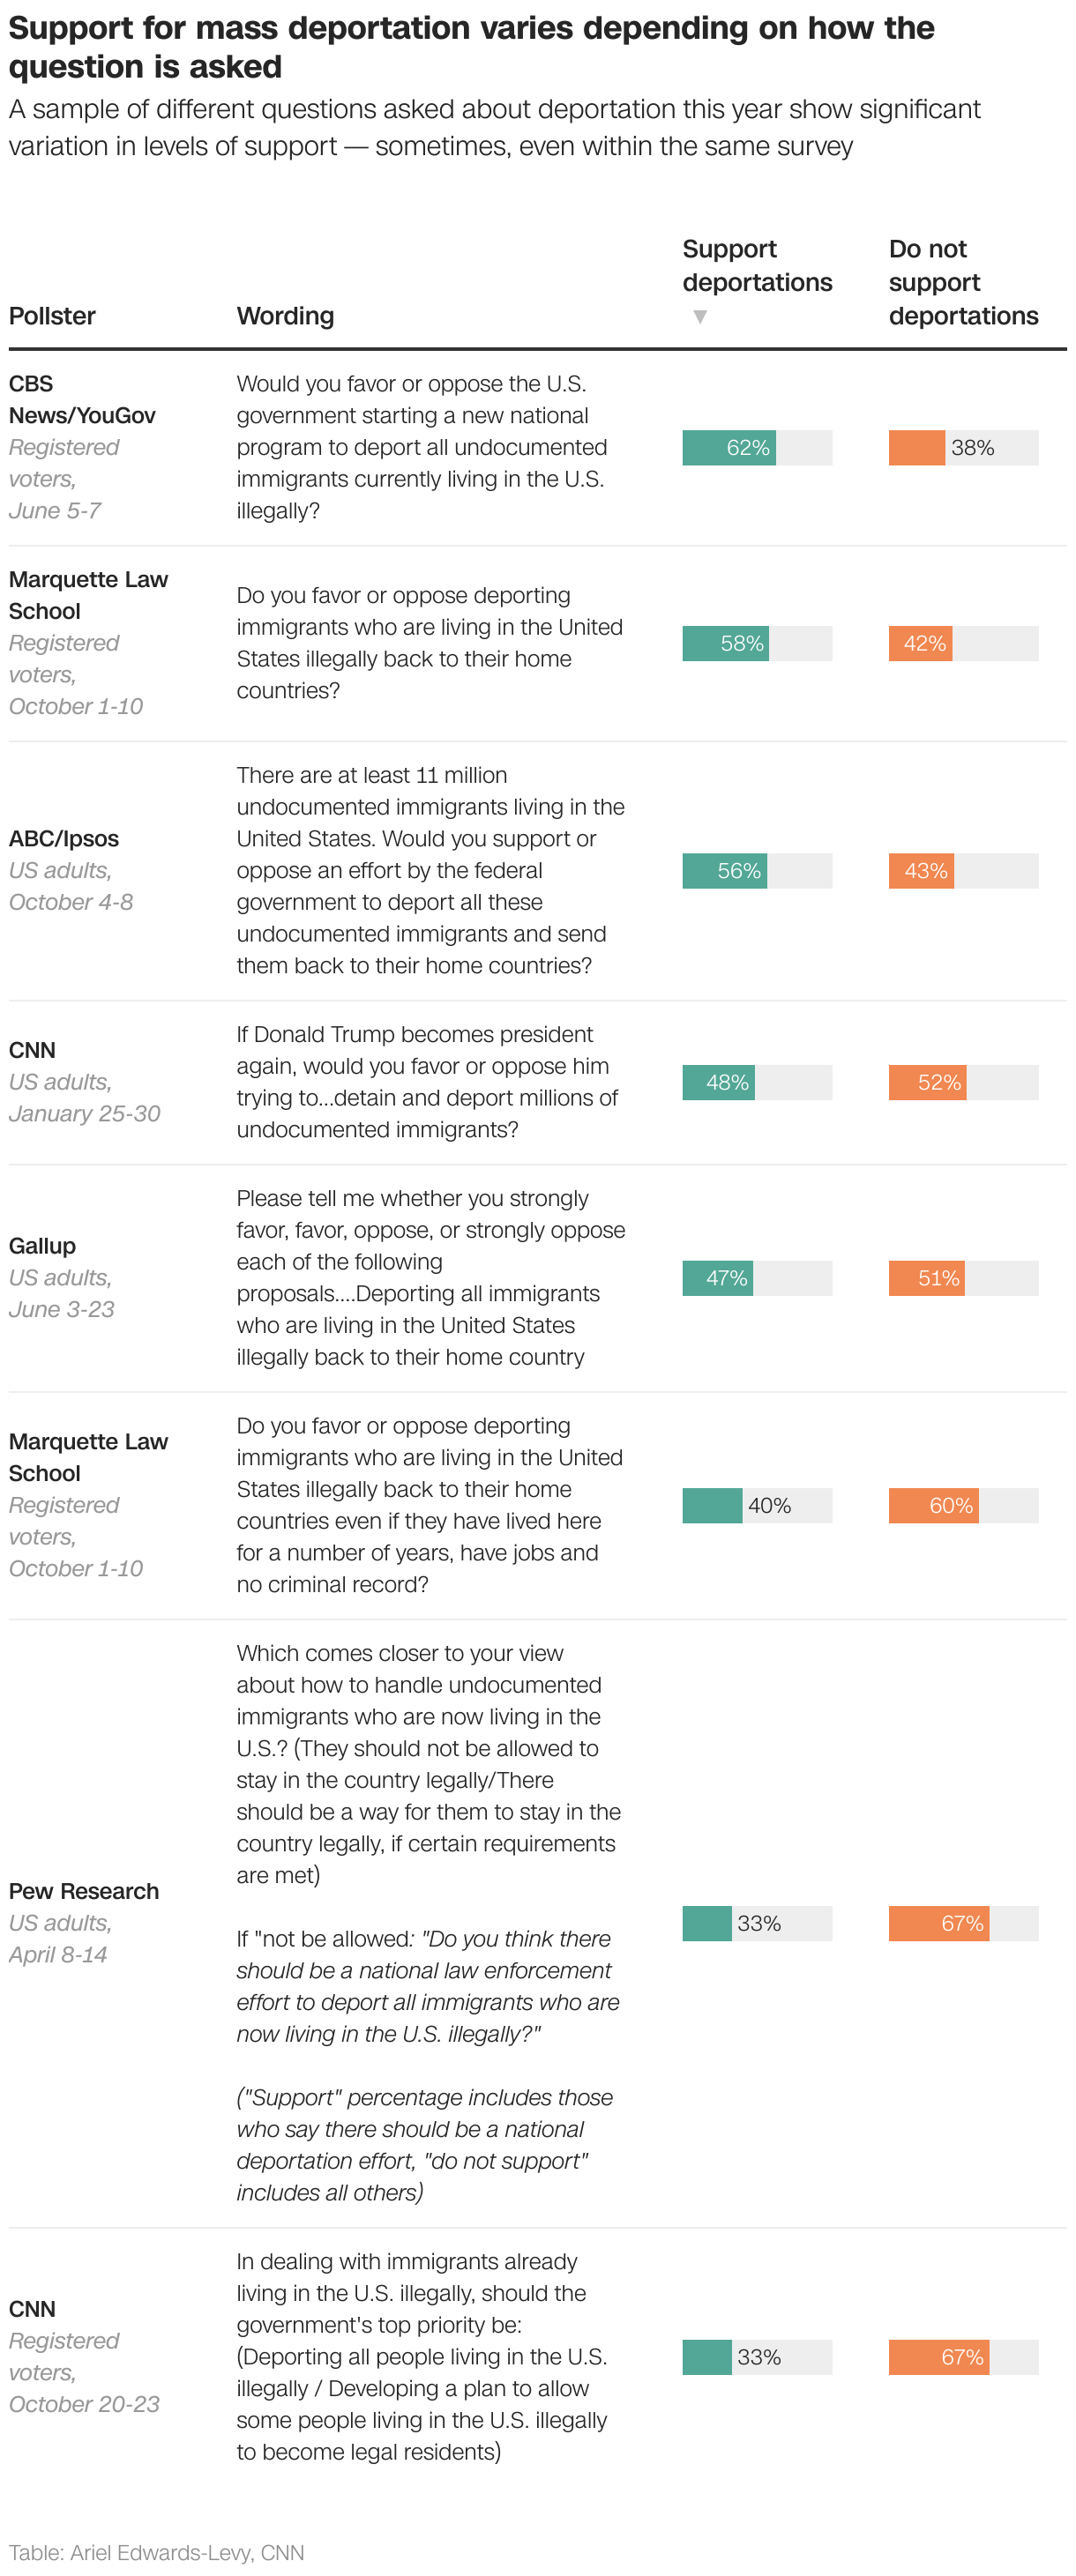Click the chart headline about mass deportation
Image resolution: width=1076 pixels, height=2576 pixels.
point(471,47)
